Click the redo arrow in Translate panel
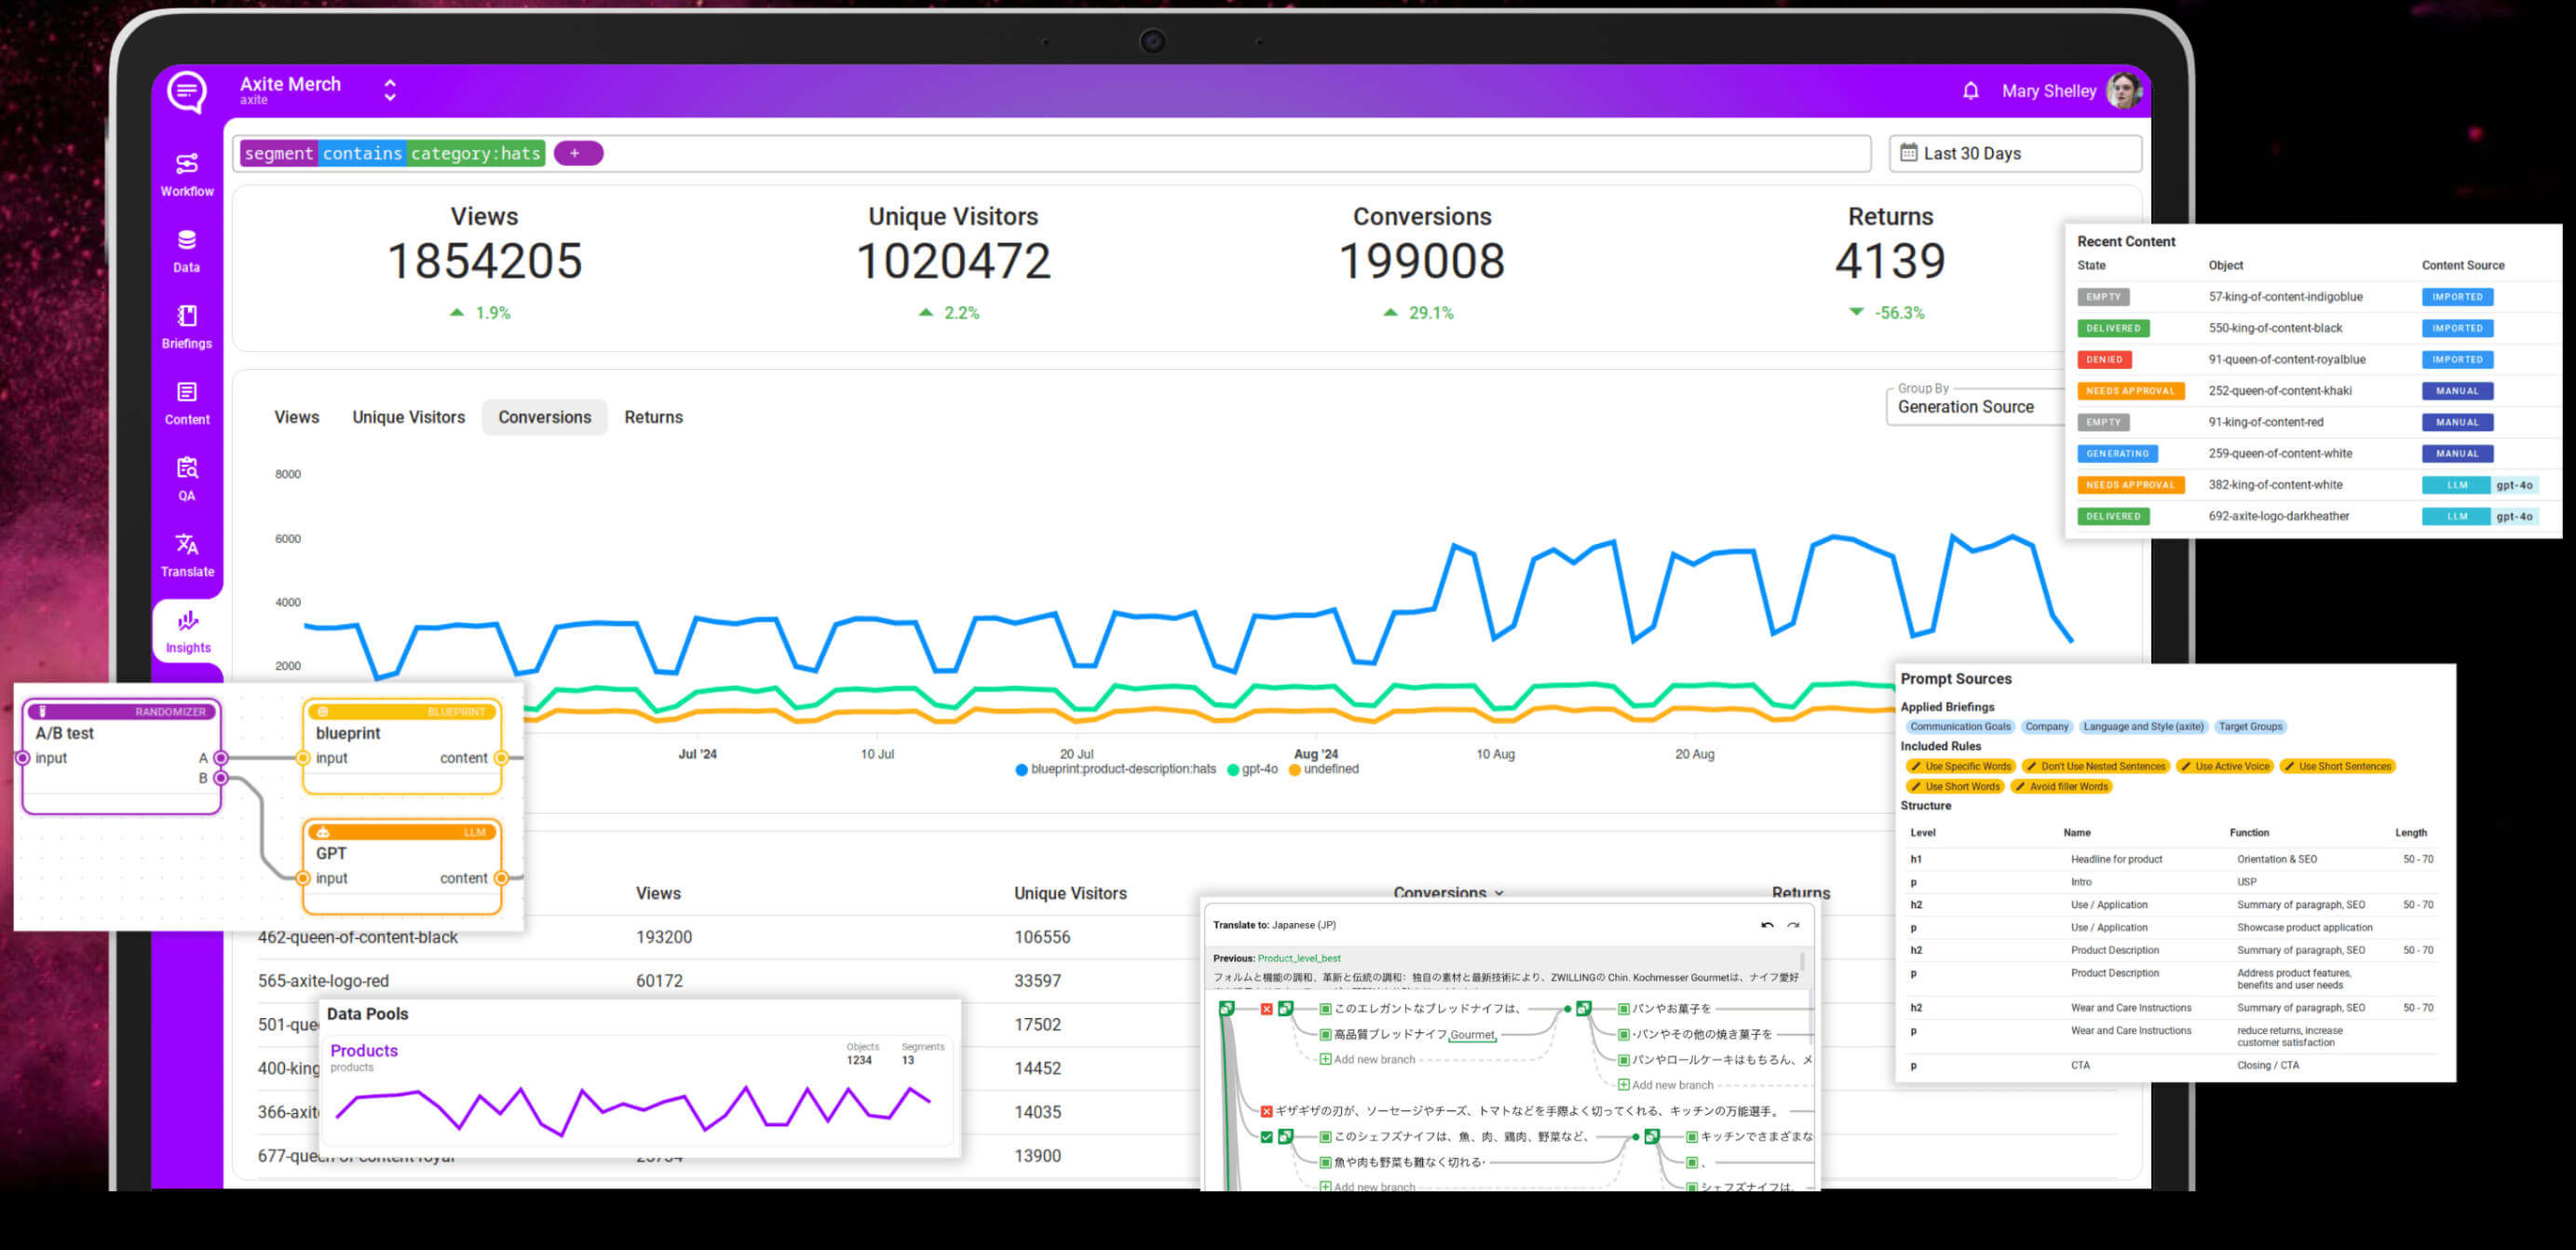The width and height of the screenshot is (2576, 1250). click(x=1794, y=925)
